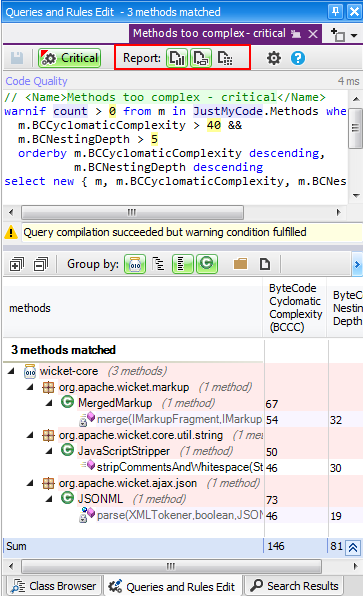Screen dimensions: 363x596
Task: Collapse org.apache.wicket.markup package node
Action: [30, 387]
